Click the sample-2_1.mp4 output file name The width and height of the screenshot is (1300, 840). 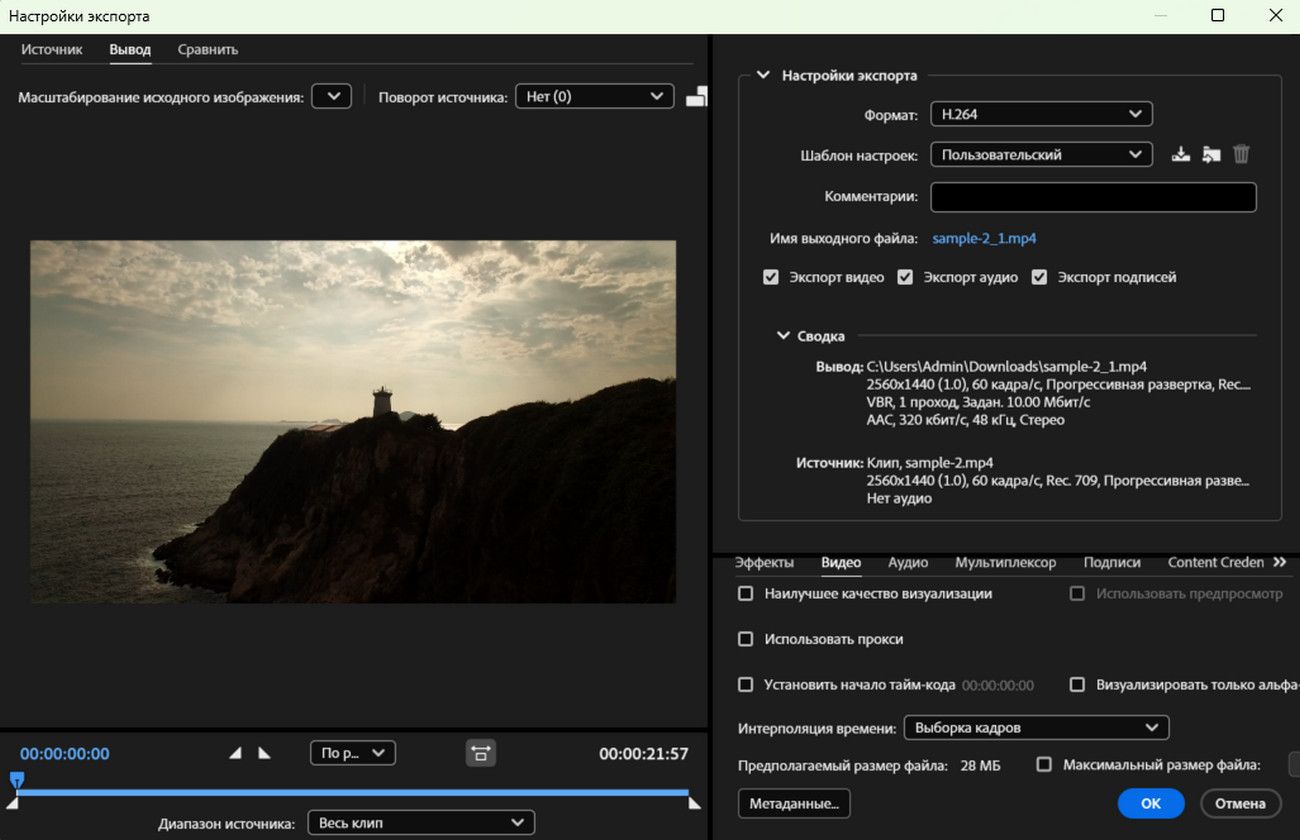[x=984, y=238]
